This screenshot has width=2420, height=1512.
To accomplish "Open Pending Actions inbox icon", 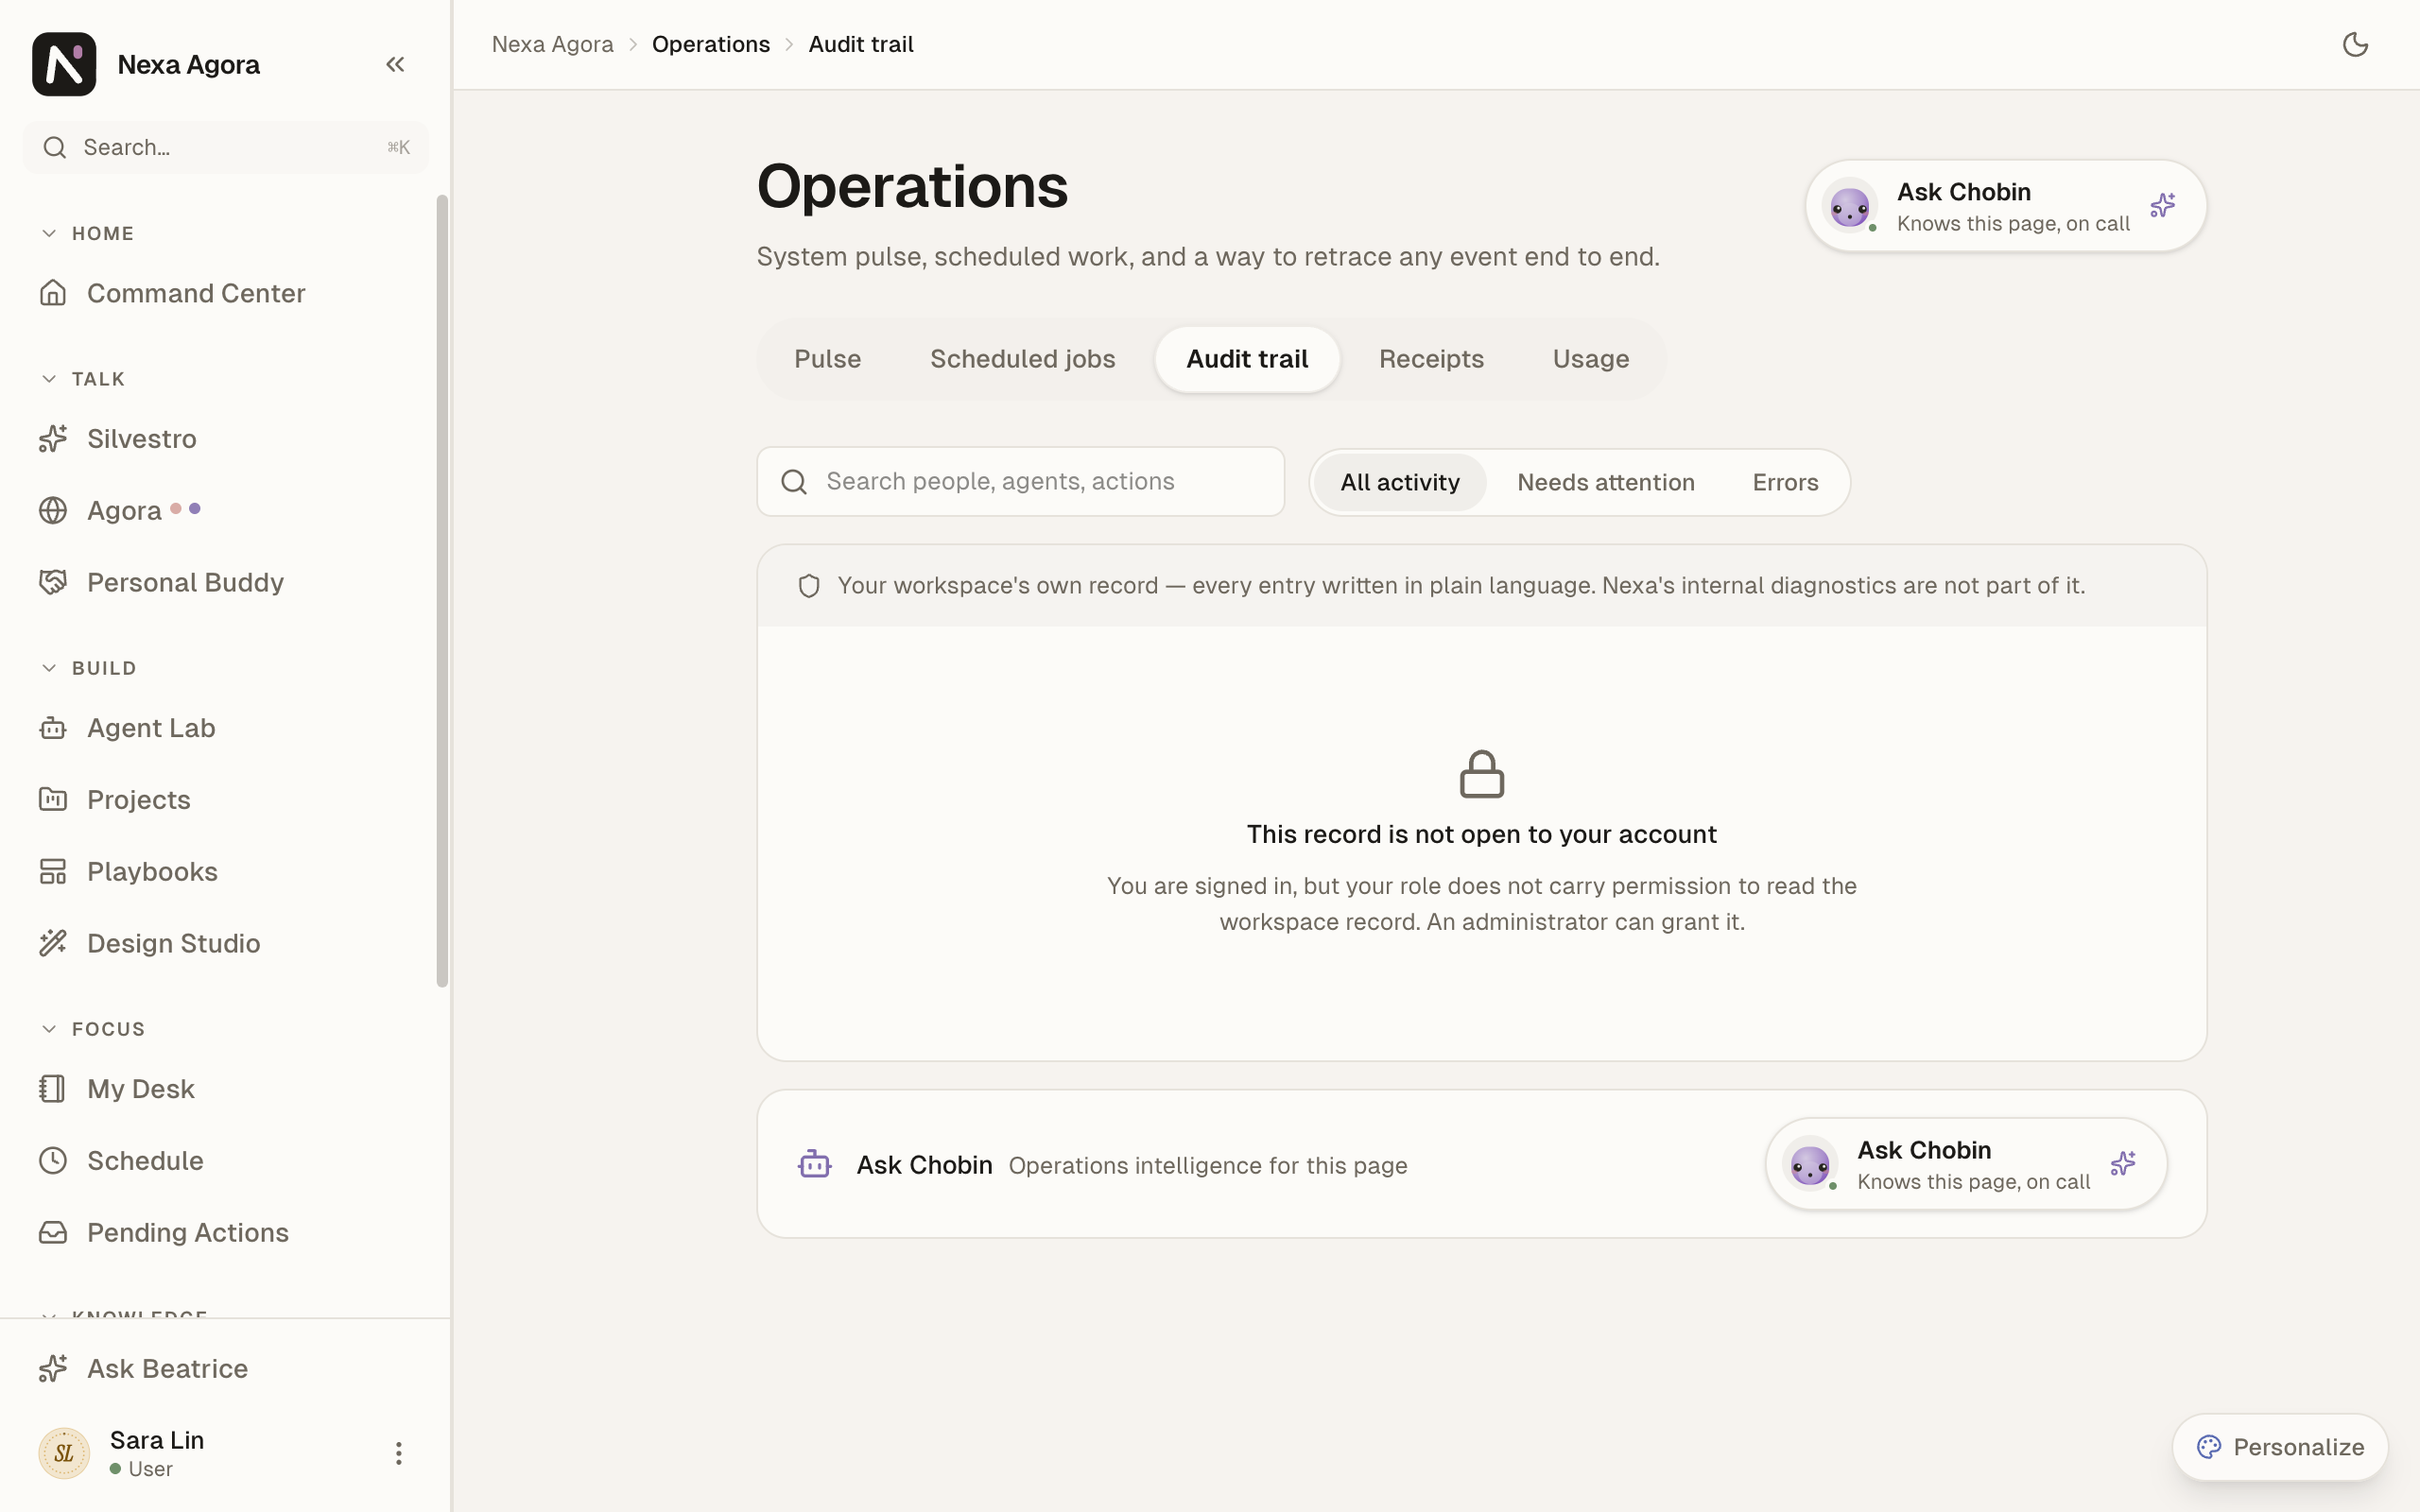I will click(x=53, y=1233).
